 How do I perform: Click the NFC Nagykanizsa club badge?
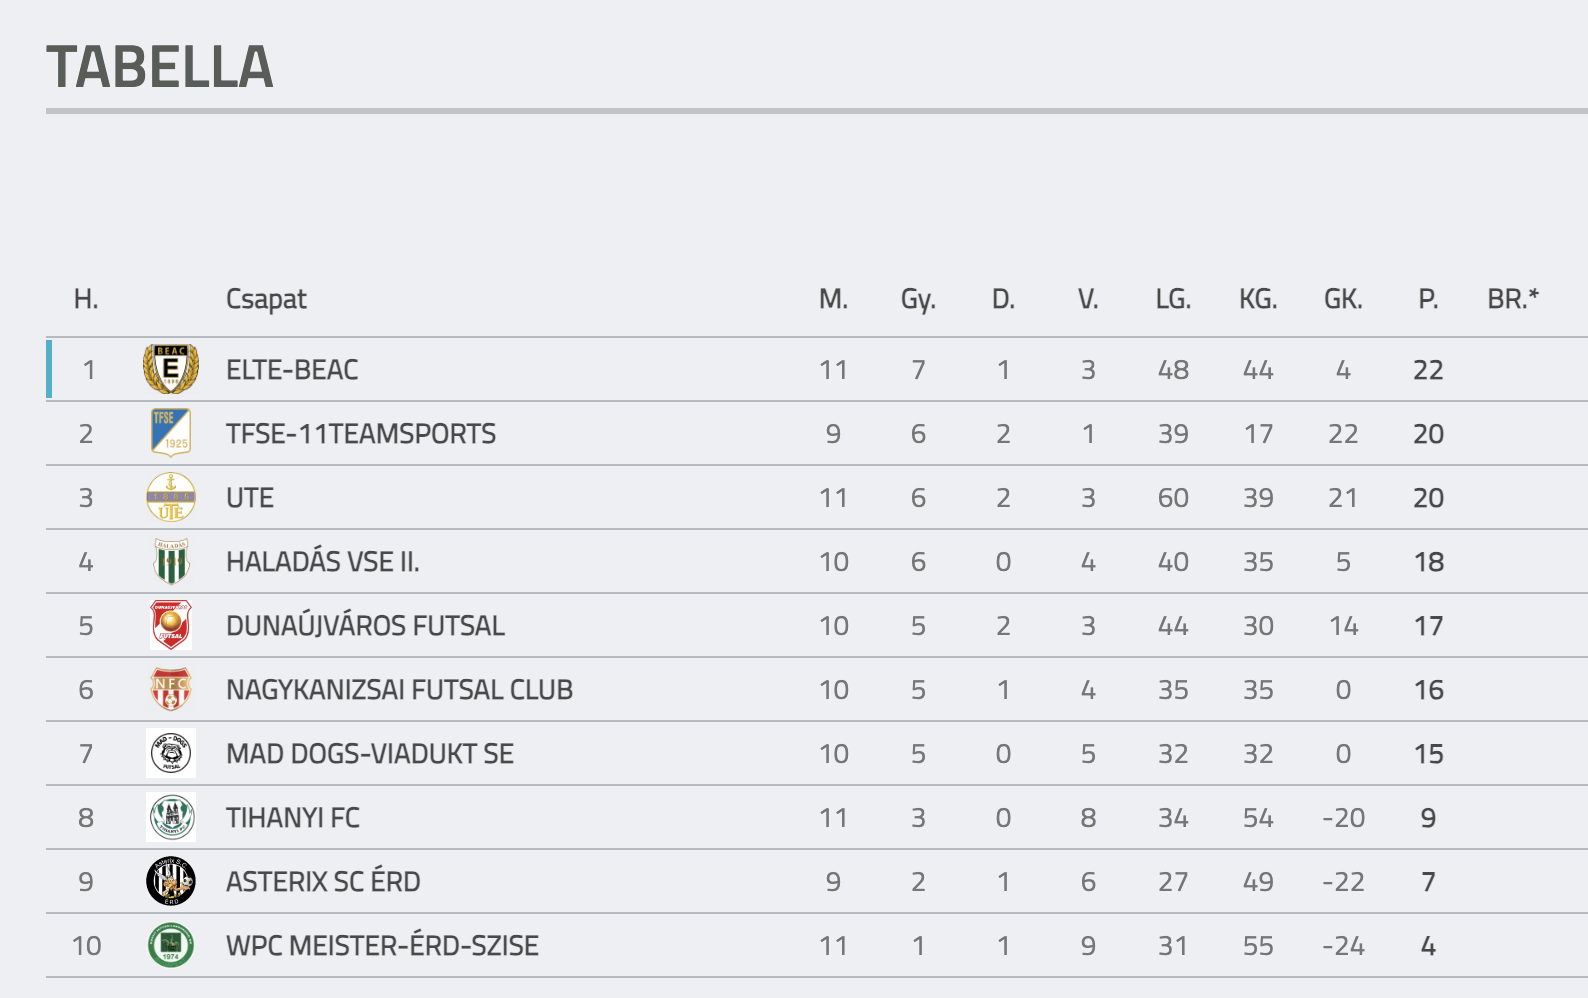pos(171,689)
